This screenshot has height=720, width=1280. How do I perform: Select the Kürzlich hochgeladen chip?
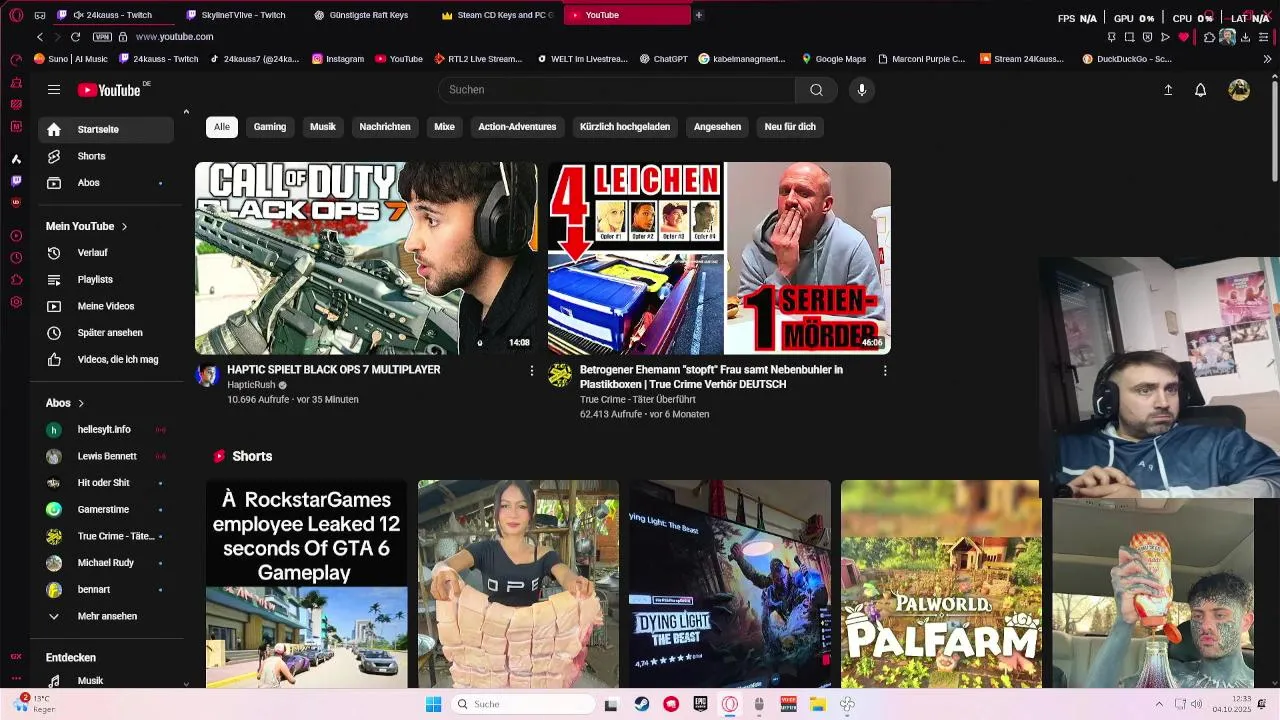625,127
